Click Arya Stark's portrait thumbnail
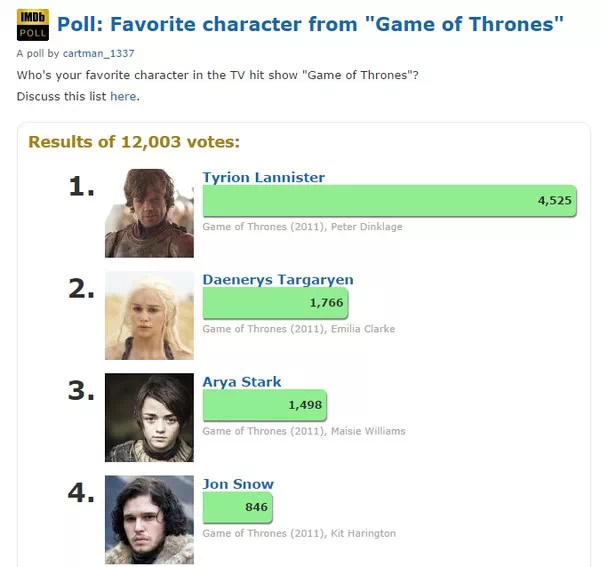600x567 pixels. (x=149, y=417)
